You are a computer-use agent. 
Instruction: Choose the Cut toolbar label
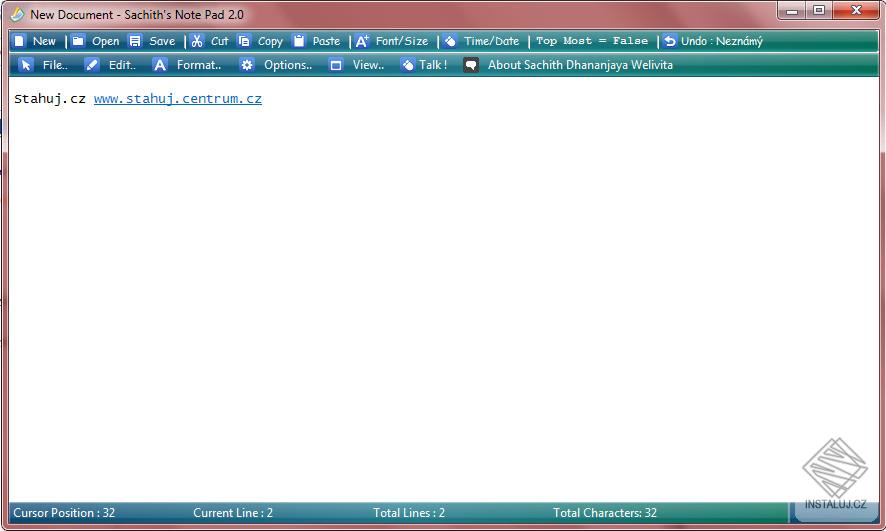tap(219, 41)
